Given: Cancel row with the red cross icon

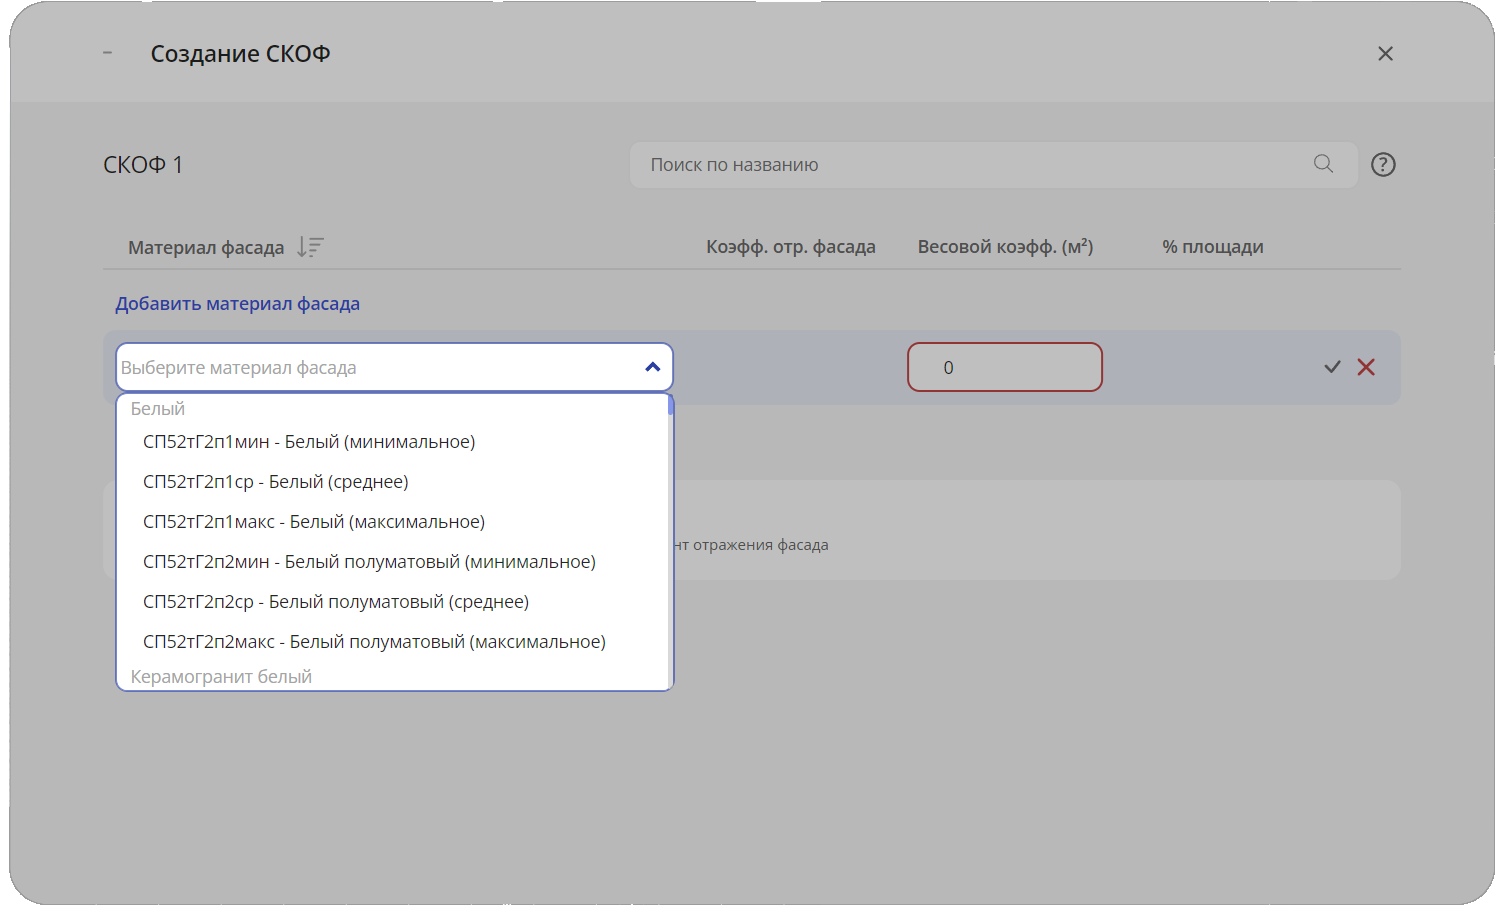Looking at the screenshot, I should 1366,367.
